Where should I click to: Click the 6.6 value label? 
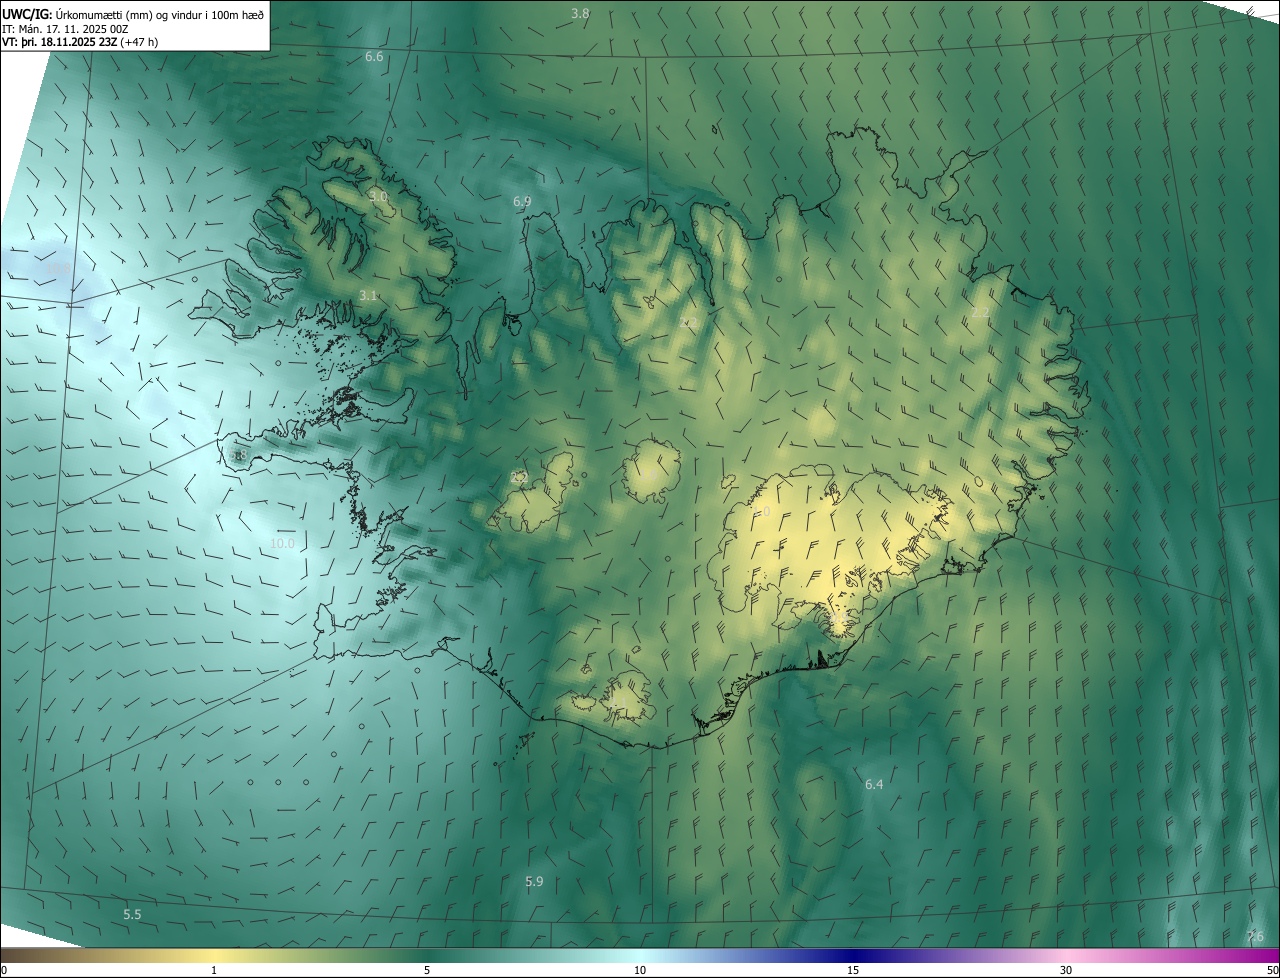[374, 57]
